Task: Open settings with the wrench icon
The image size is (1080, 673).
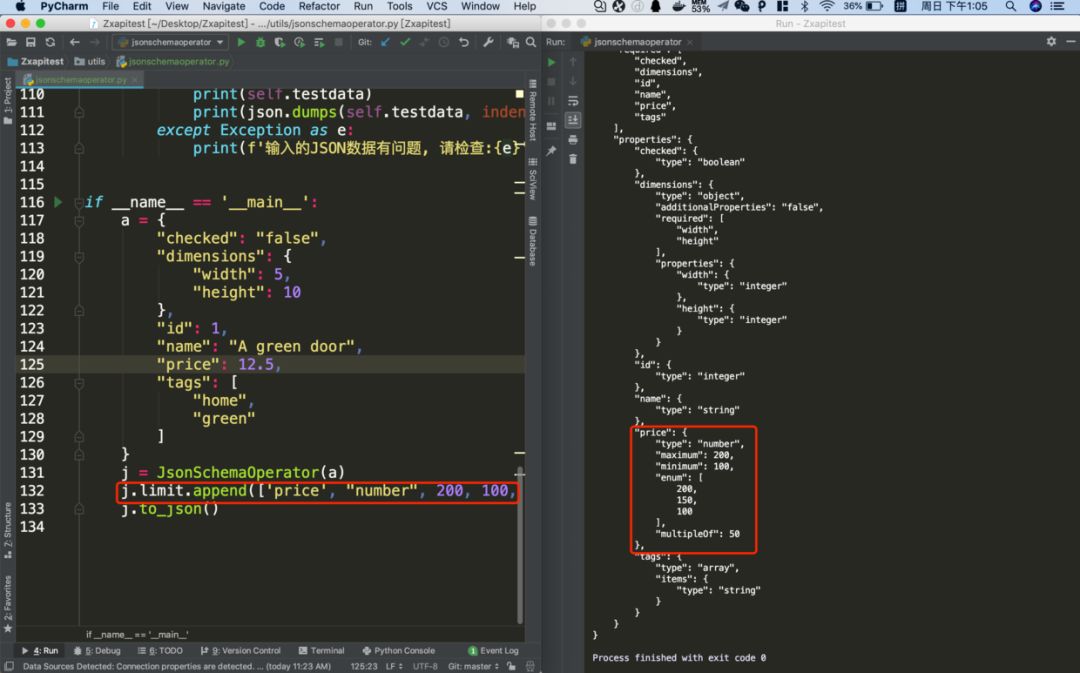Action: [488, 42]
